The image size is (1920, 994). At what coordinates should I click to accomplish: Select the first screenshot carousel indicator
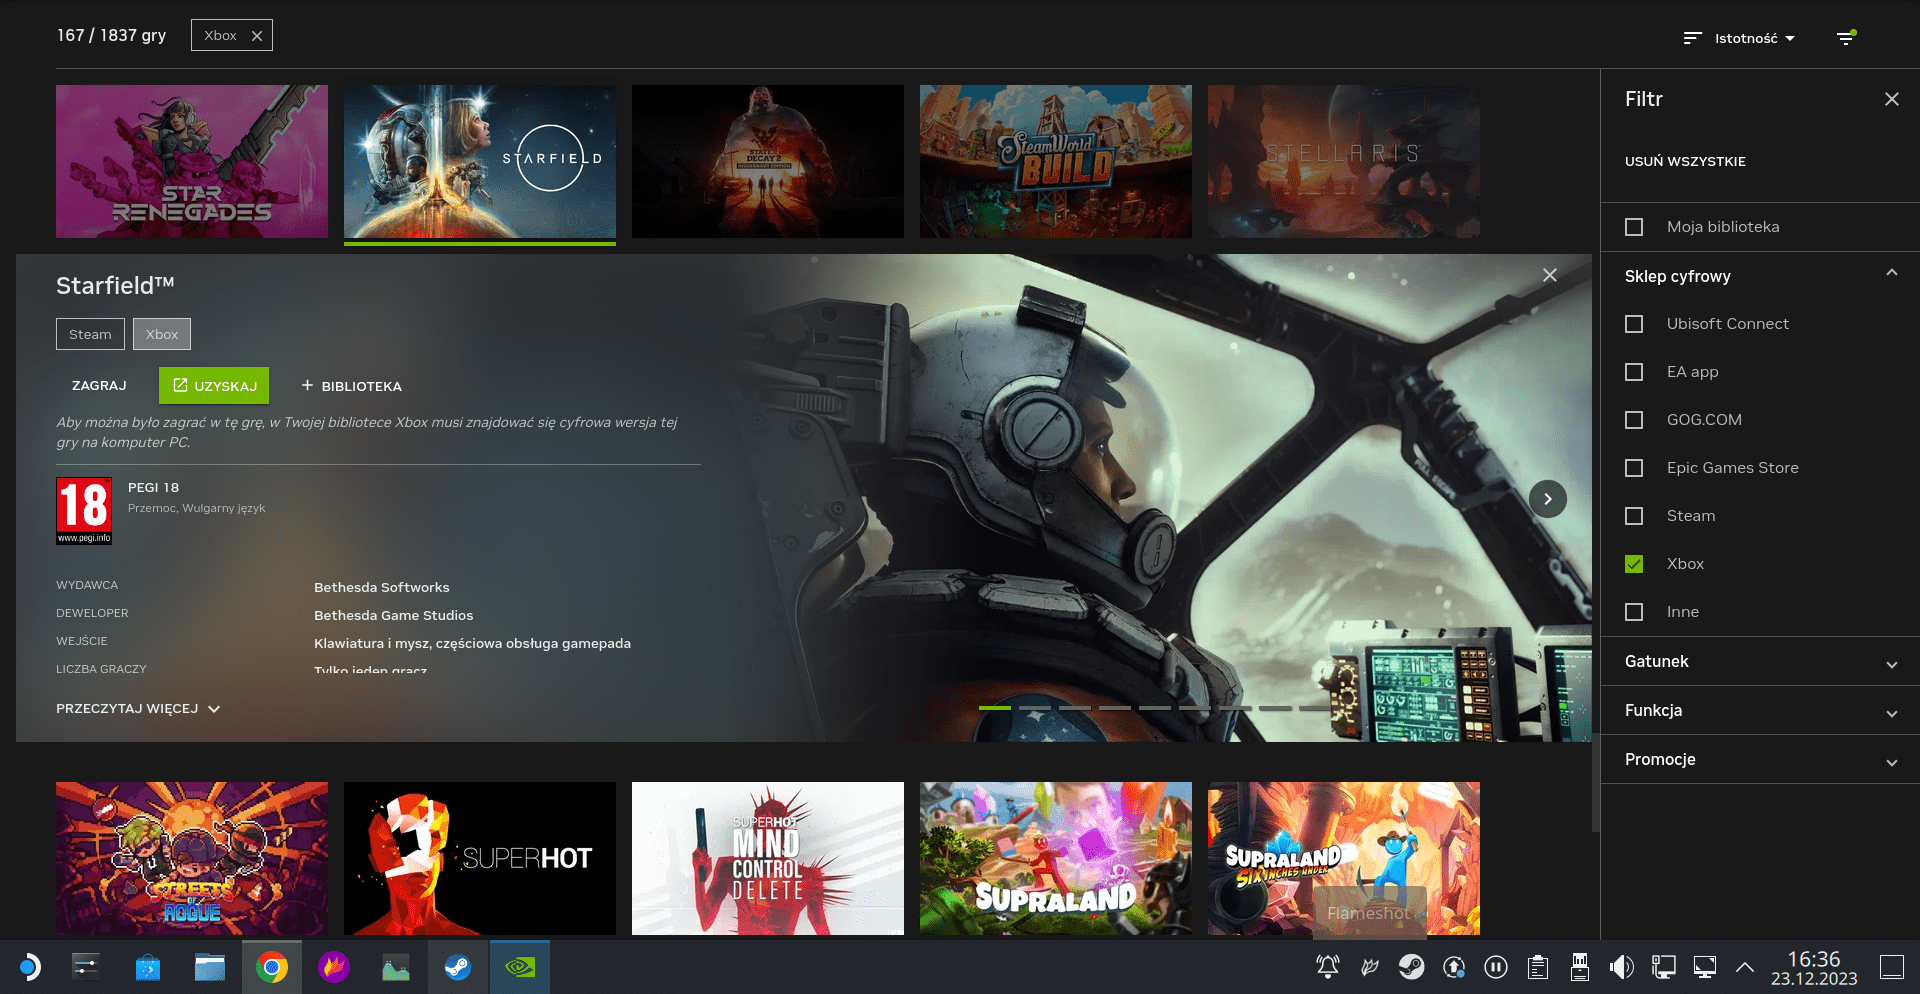click(x=995, y=708)
